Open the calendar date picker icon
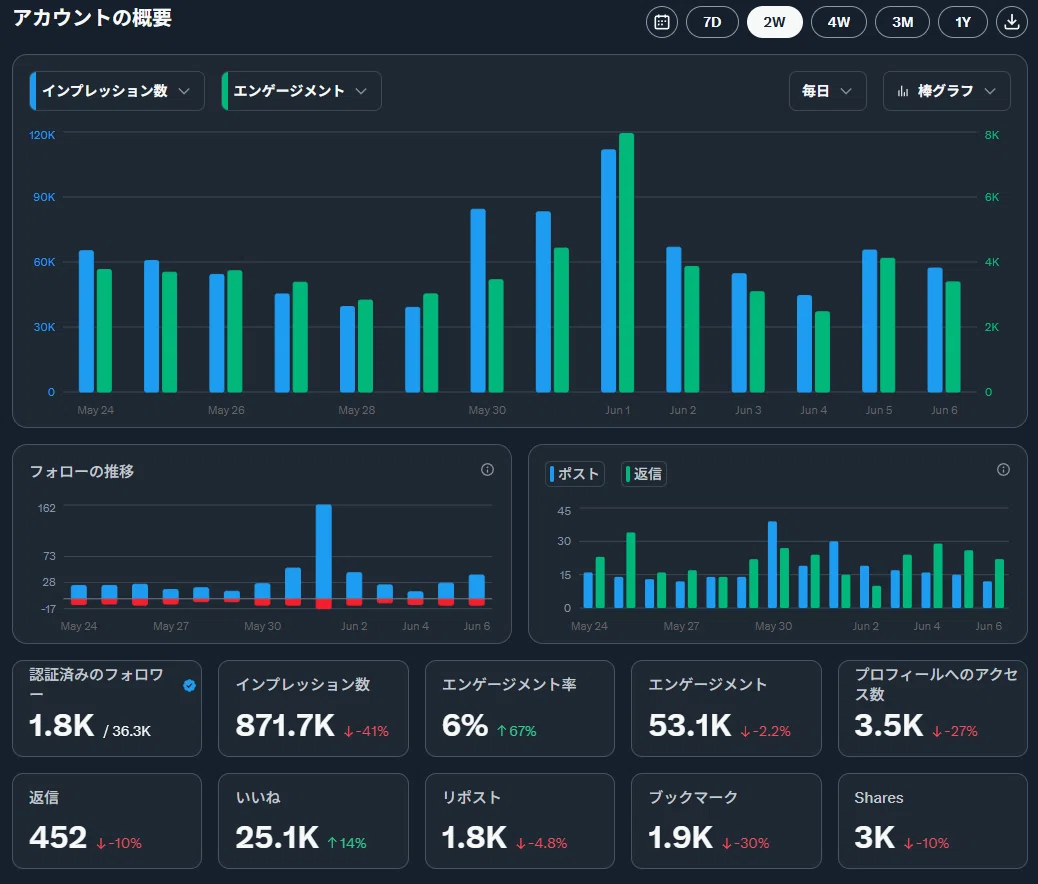 (661, 22)
